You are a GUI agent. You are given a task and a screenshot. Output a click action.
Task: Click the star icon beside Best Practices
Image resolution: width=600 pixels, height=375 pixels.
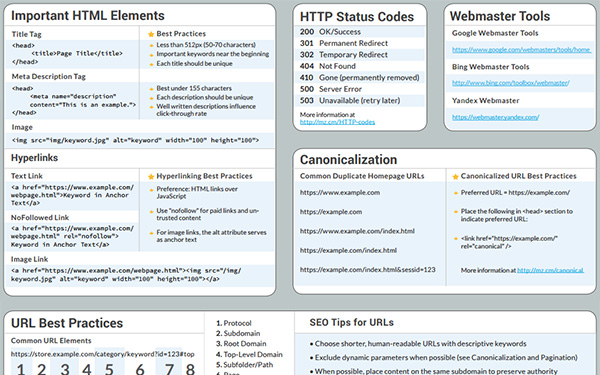[x=151, y=34]
